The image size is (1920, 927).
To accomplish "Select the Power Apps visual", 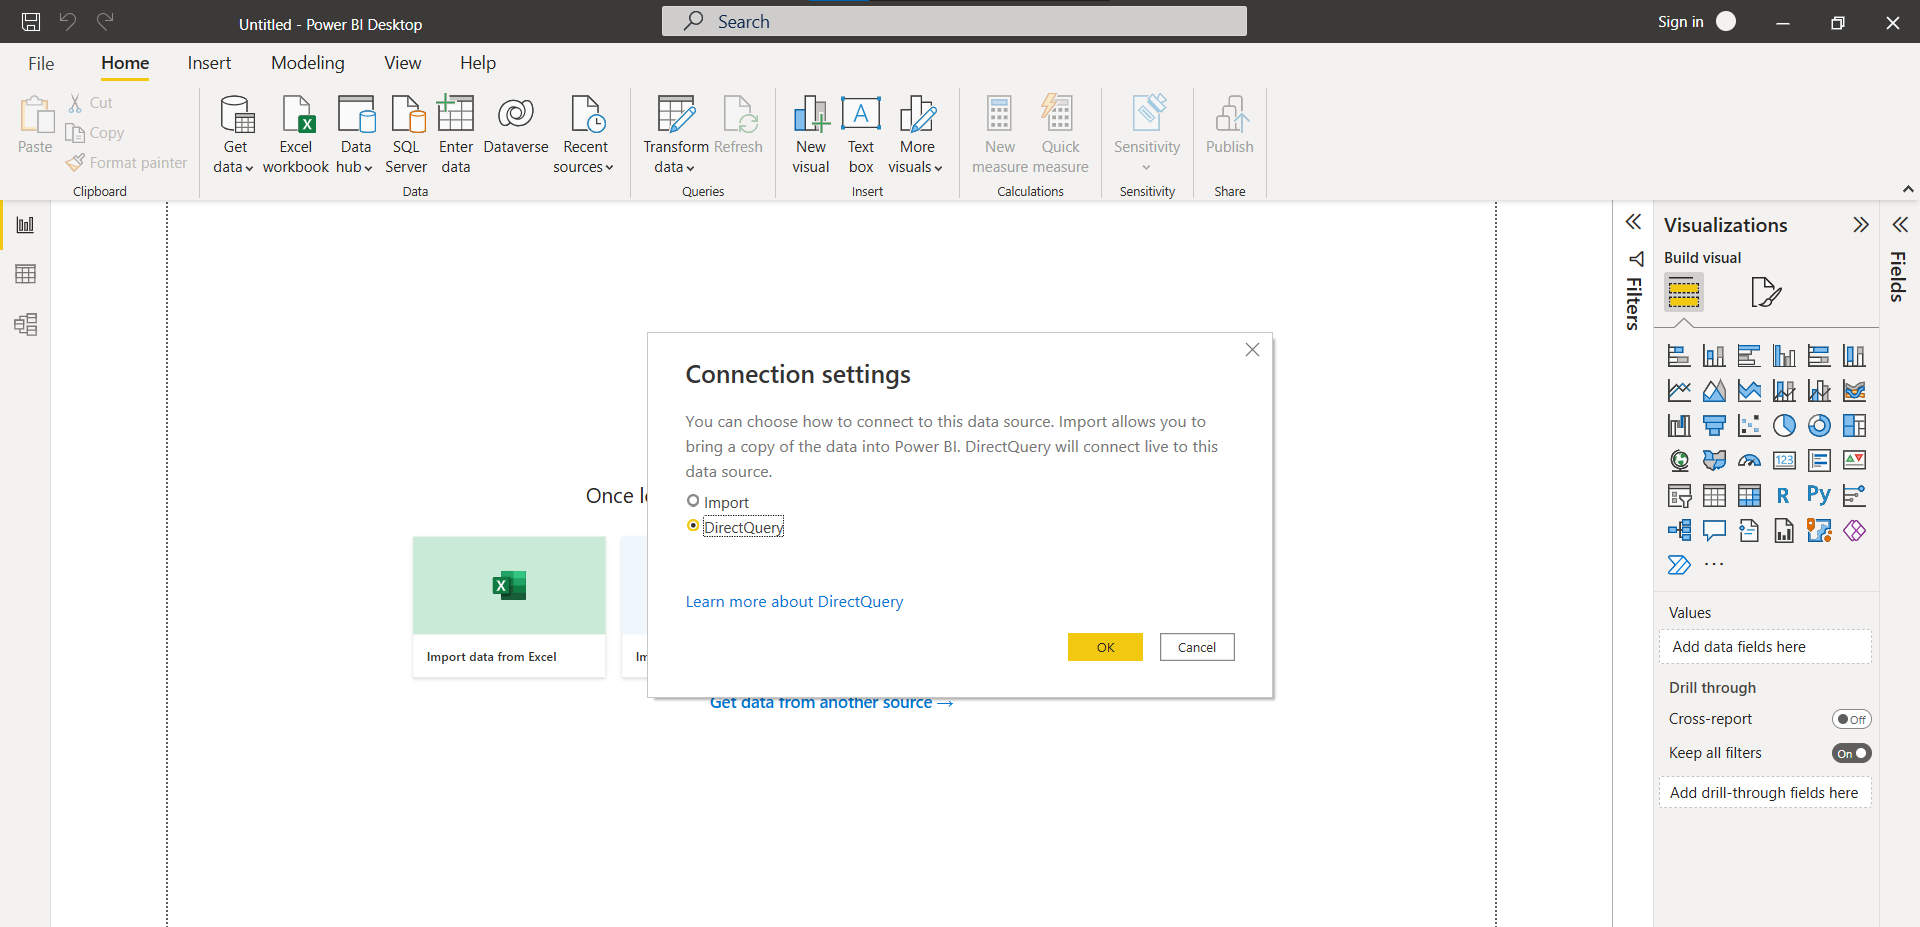I will [1854, 531].
